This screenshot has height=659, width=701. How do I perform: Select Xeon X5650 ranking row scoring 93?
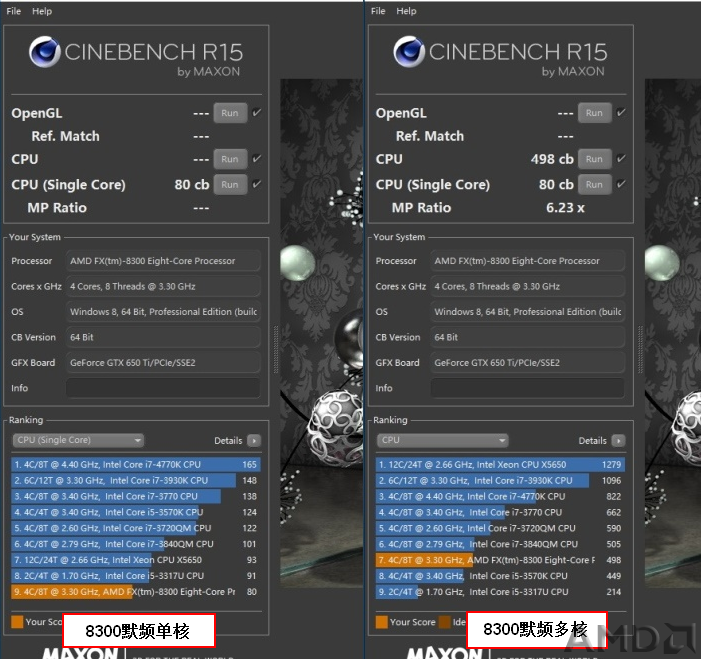(135, 560)
